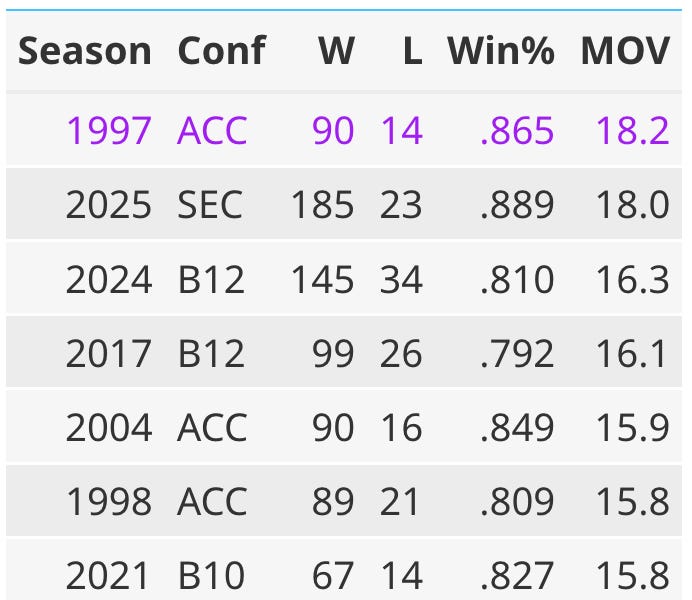
Task: Select the 1998 season cell
Action: (109, 501)
